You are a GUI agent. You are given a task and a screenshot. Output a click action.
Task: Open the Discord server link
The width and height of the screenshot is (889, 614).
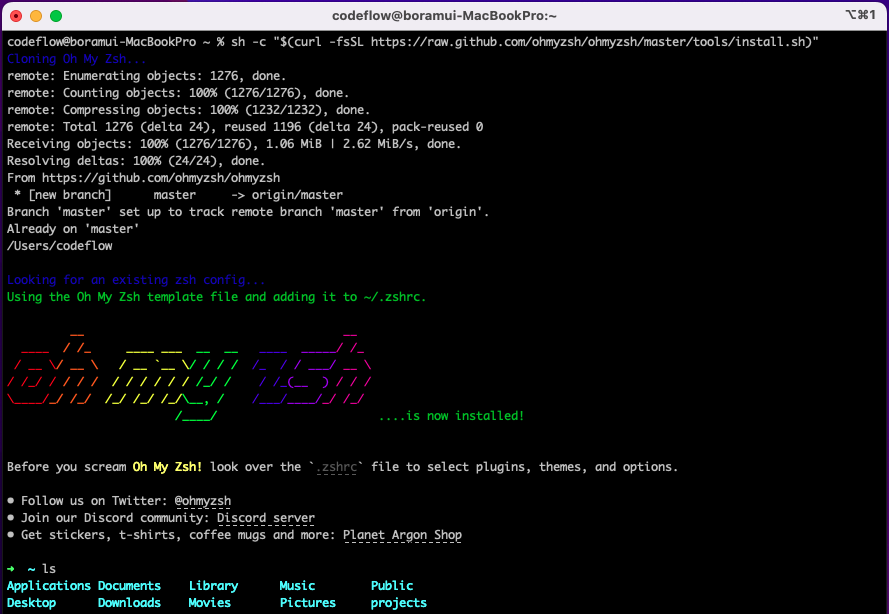point(265,518)
